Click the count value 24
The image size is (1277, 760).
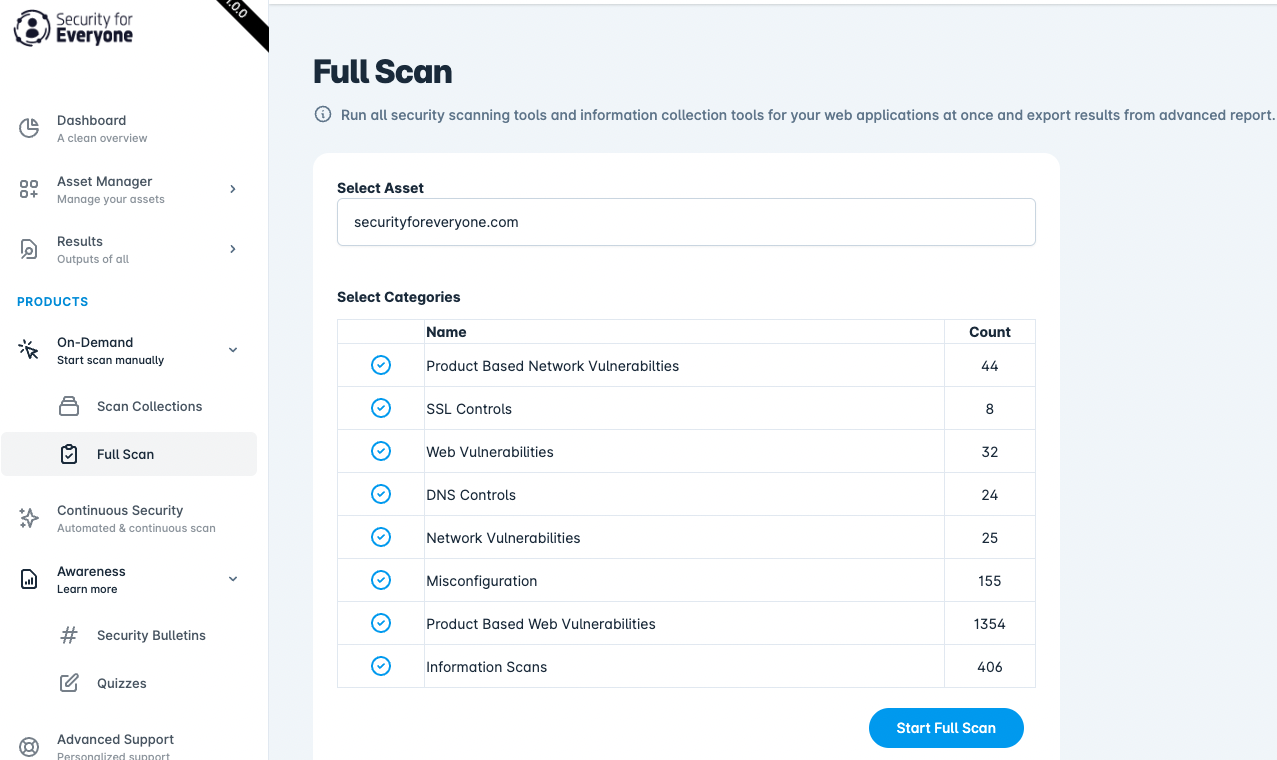pos(990,495)
